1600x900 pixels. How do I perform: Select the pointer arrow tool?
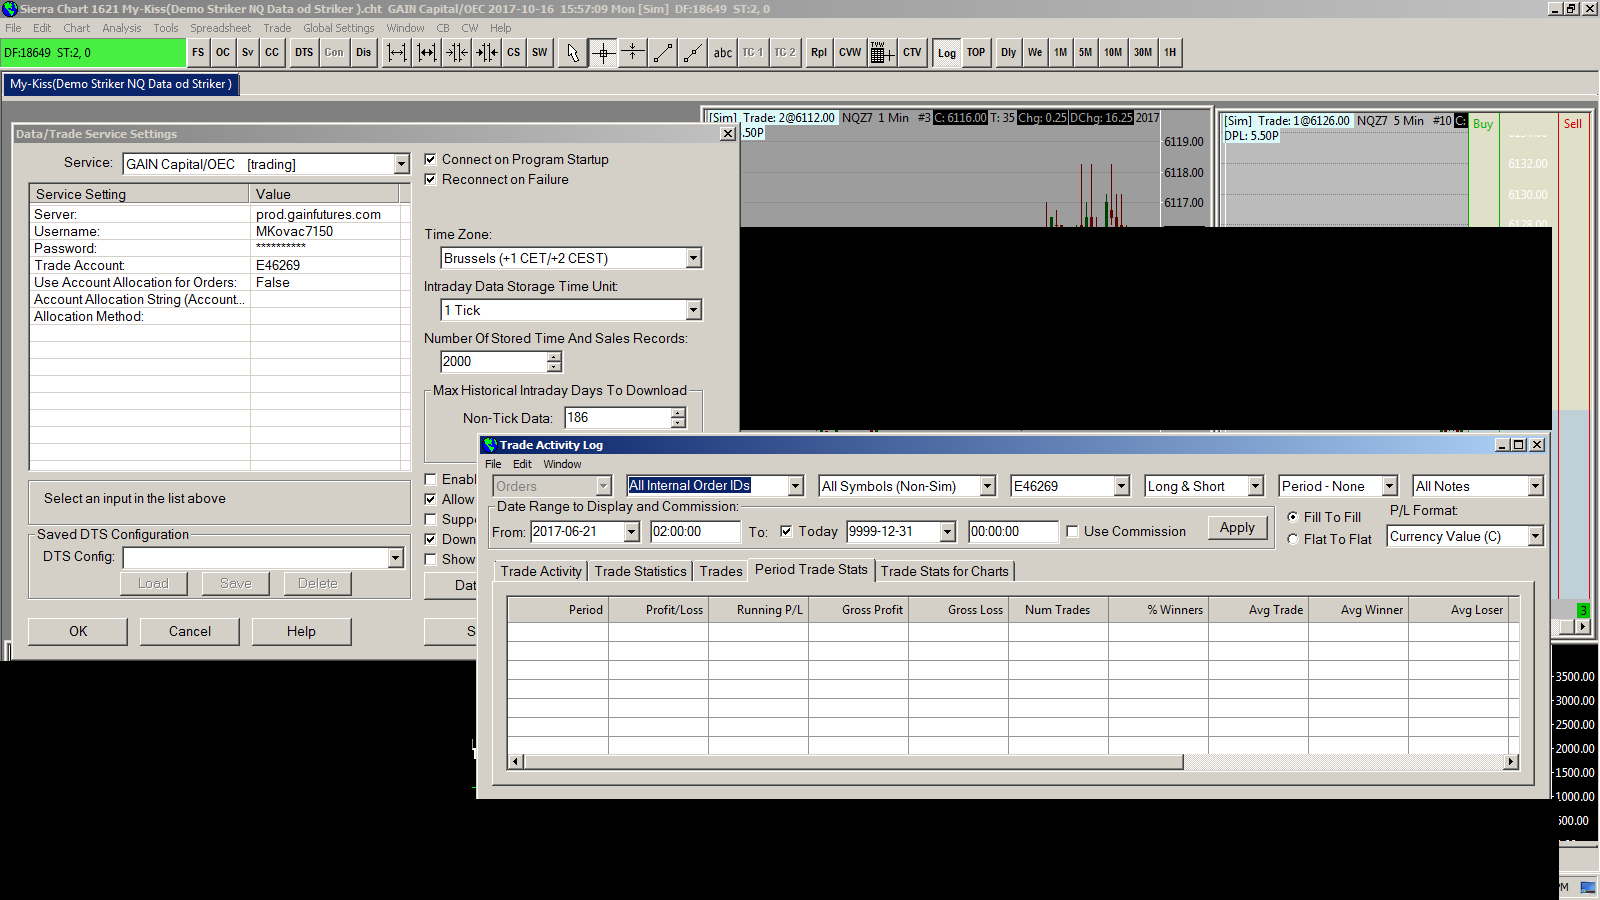pyautogui.click(x=573, y=53)
